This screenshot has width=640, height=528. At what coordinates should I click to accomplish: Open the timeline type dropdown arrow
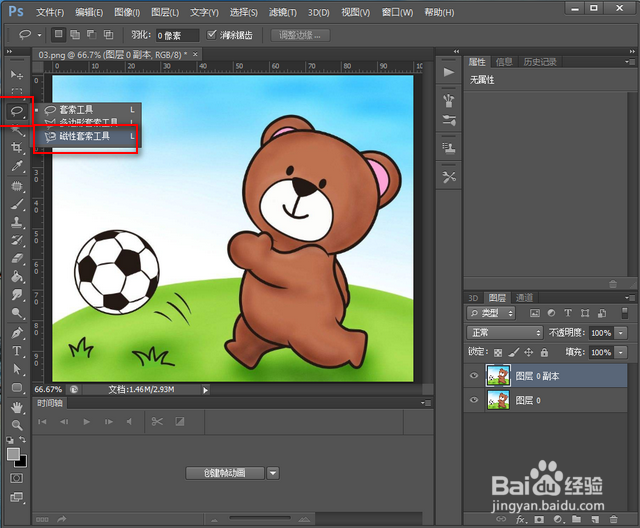(273, 473)
